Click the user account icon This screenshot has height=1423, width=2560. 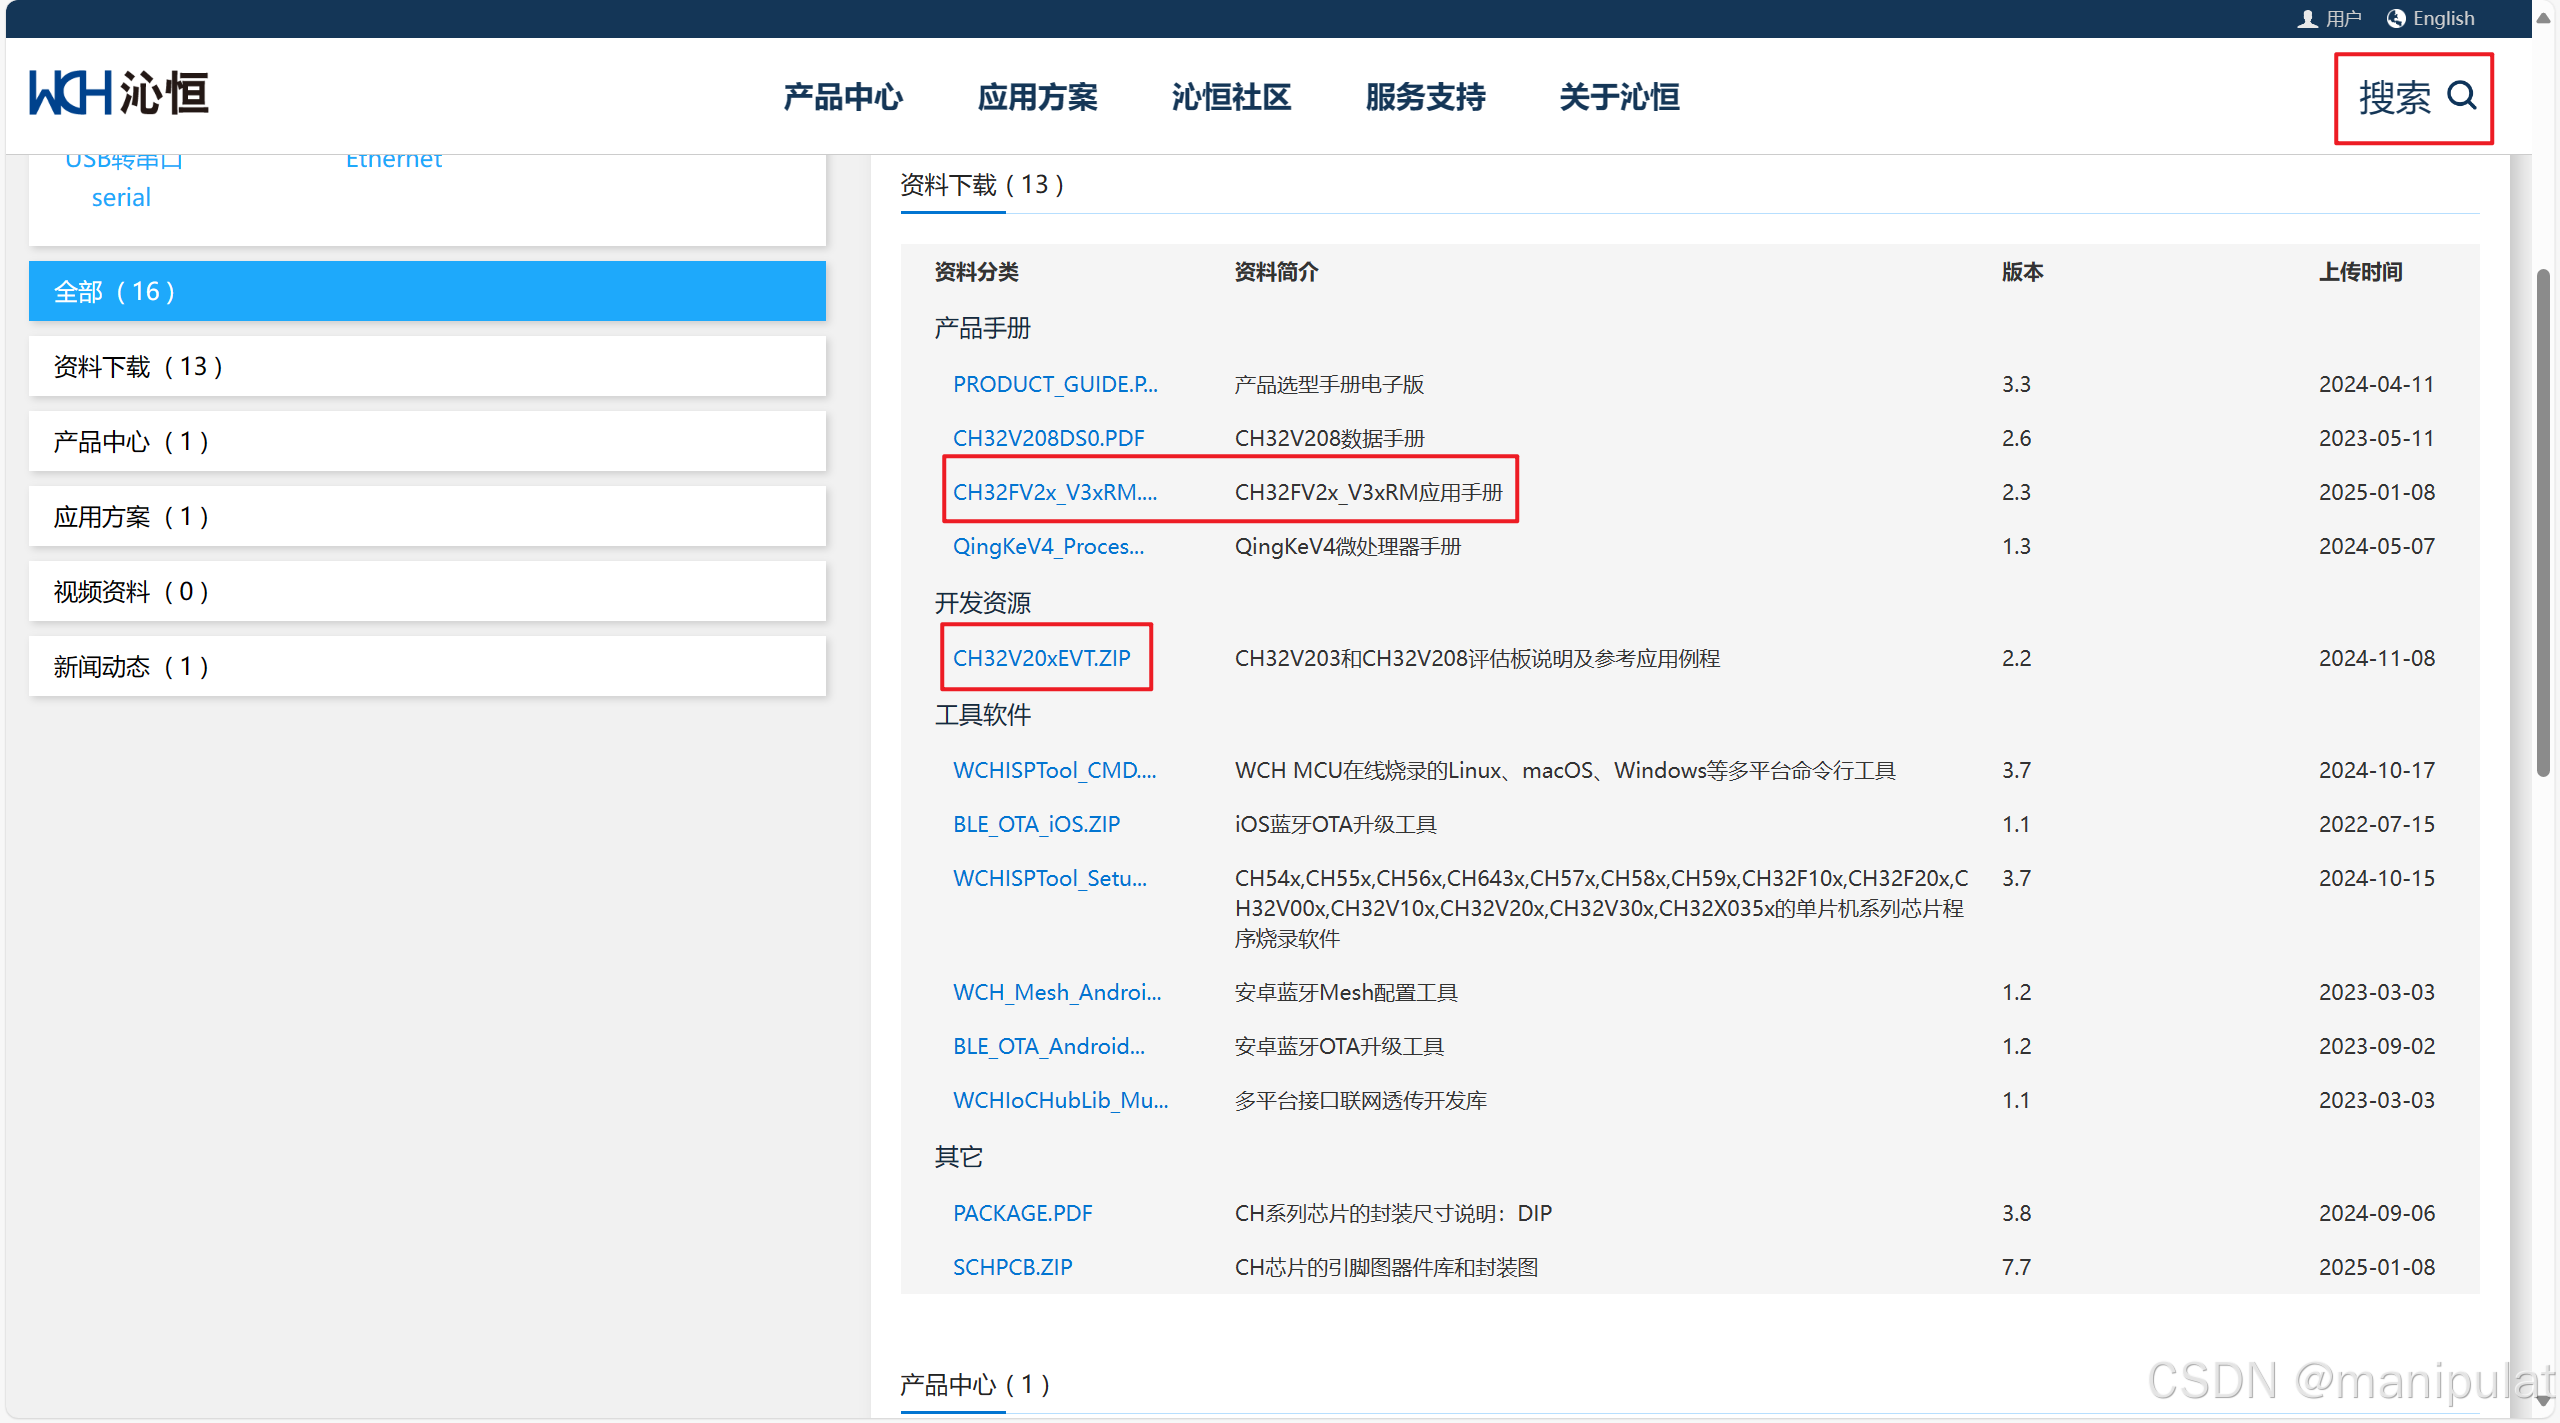[2307, 19]
